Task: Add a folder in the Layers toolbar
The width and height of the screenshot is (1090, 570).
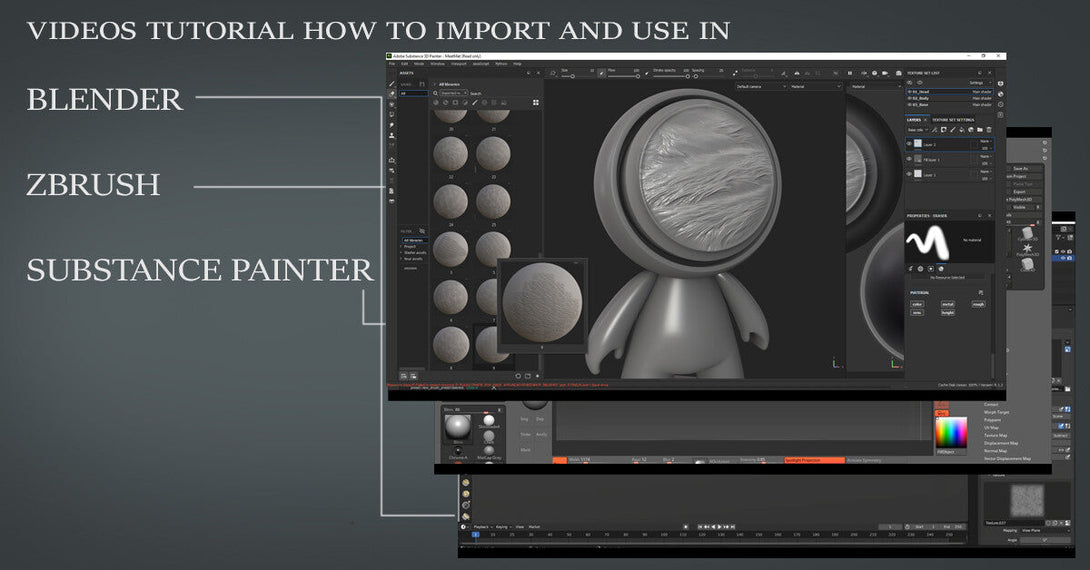Action: 980,129
